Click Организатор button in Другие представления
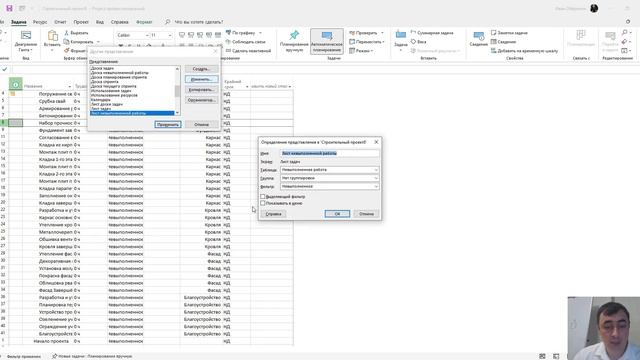 201,100
